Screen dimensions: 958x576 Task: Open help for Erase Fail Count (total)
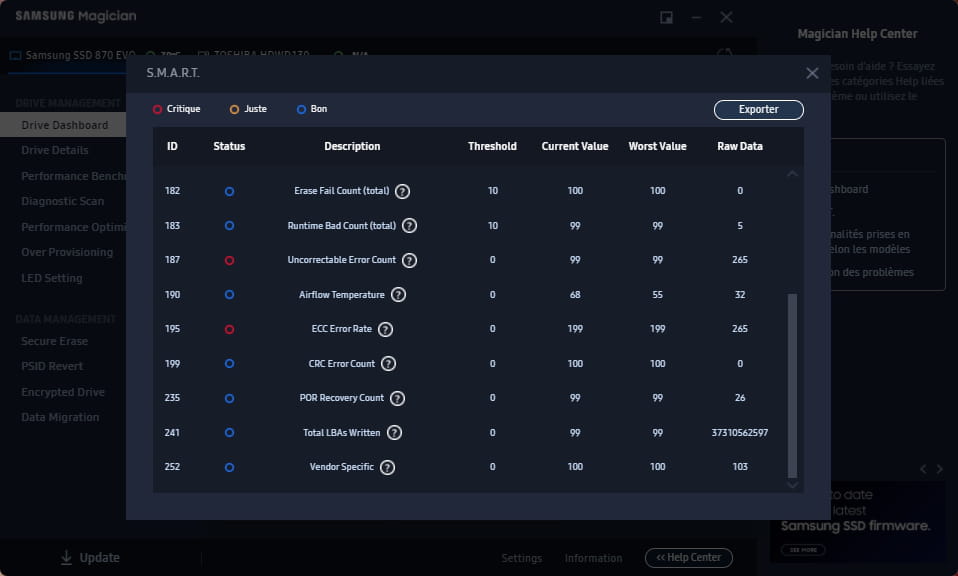402,191
